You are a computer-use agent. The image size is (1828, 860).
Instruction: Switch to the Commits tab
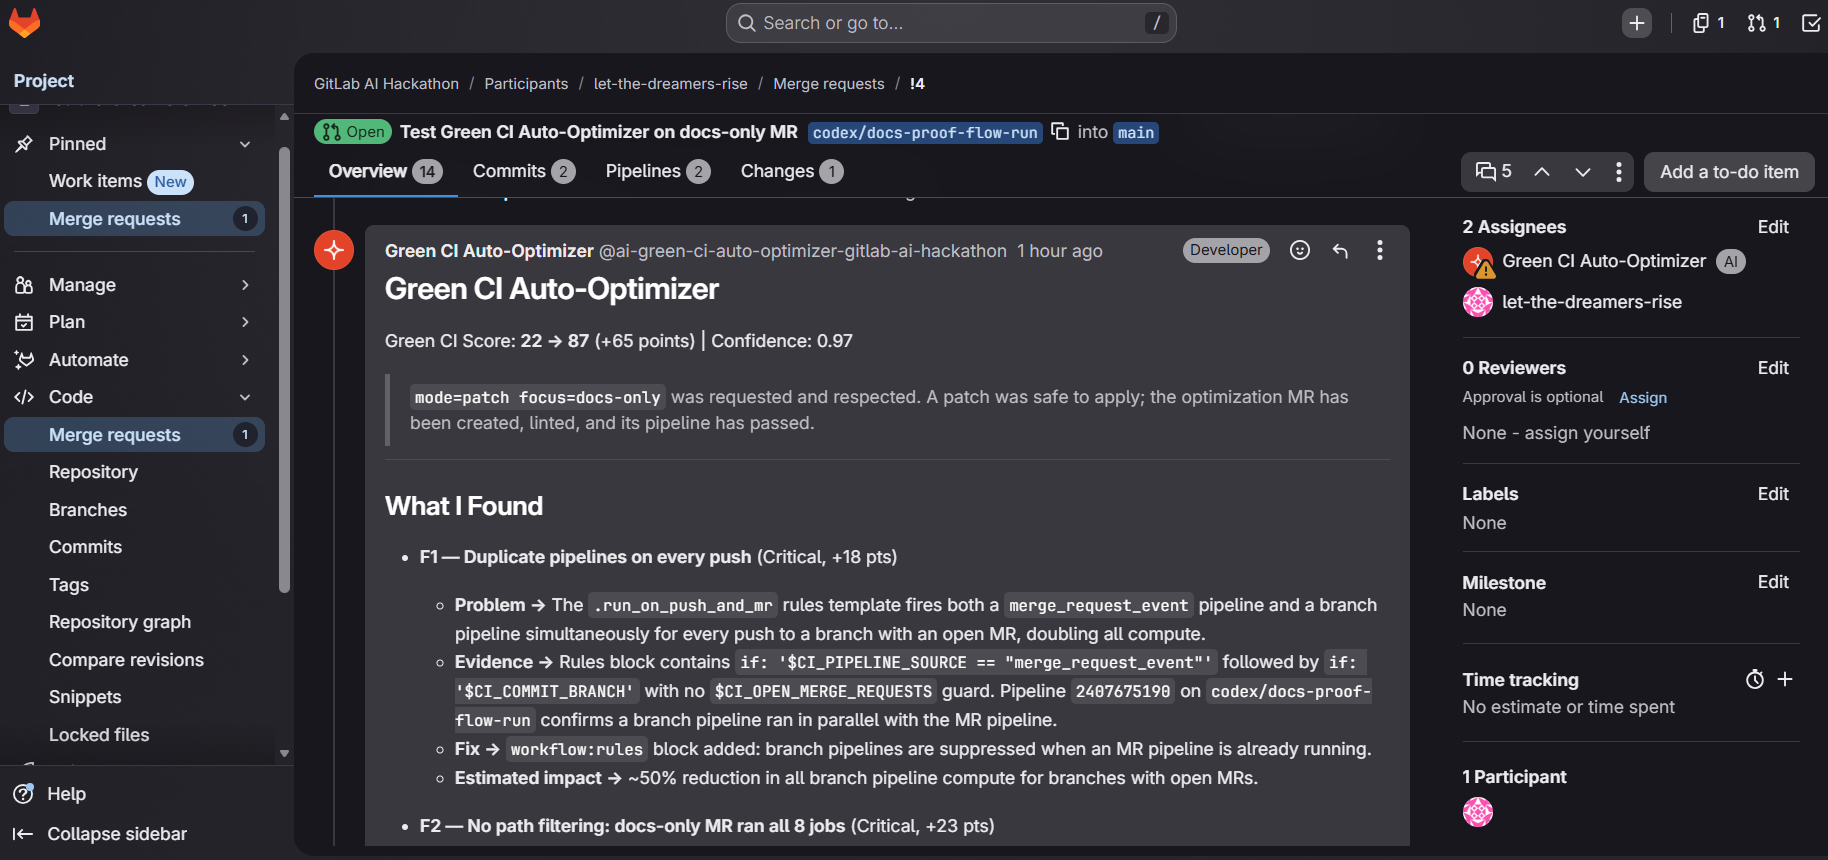click(x=523, y=171)
